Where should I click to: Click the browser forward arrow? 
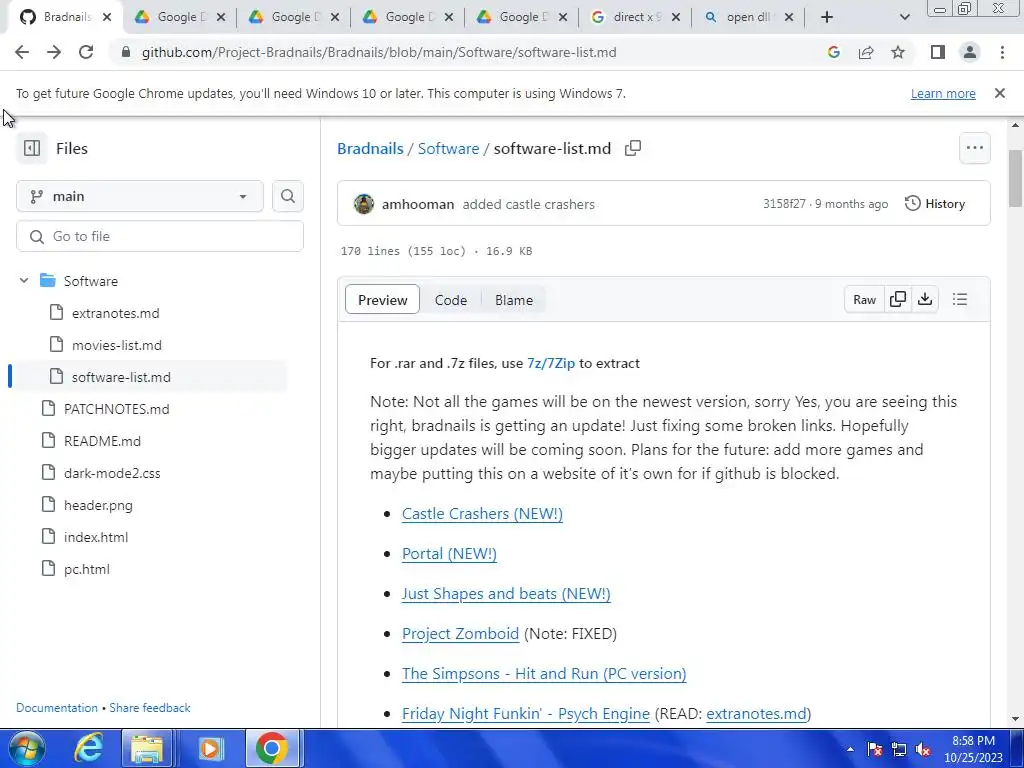coord(54,52)
